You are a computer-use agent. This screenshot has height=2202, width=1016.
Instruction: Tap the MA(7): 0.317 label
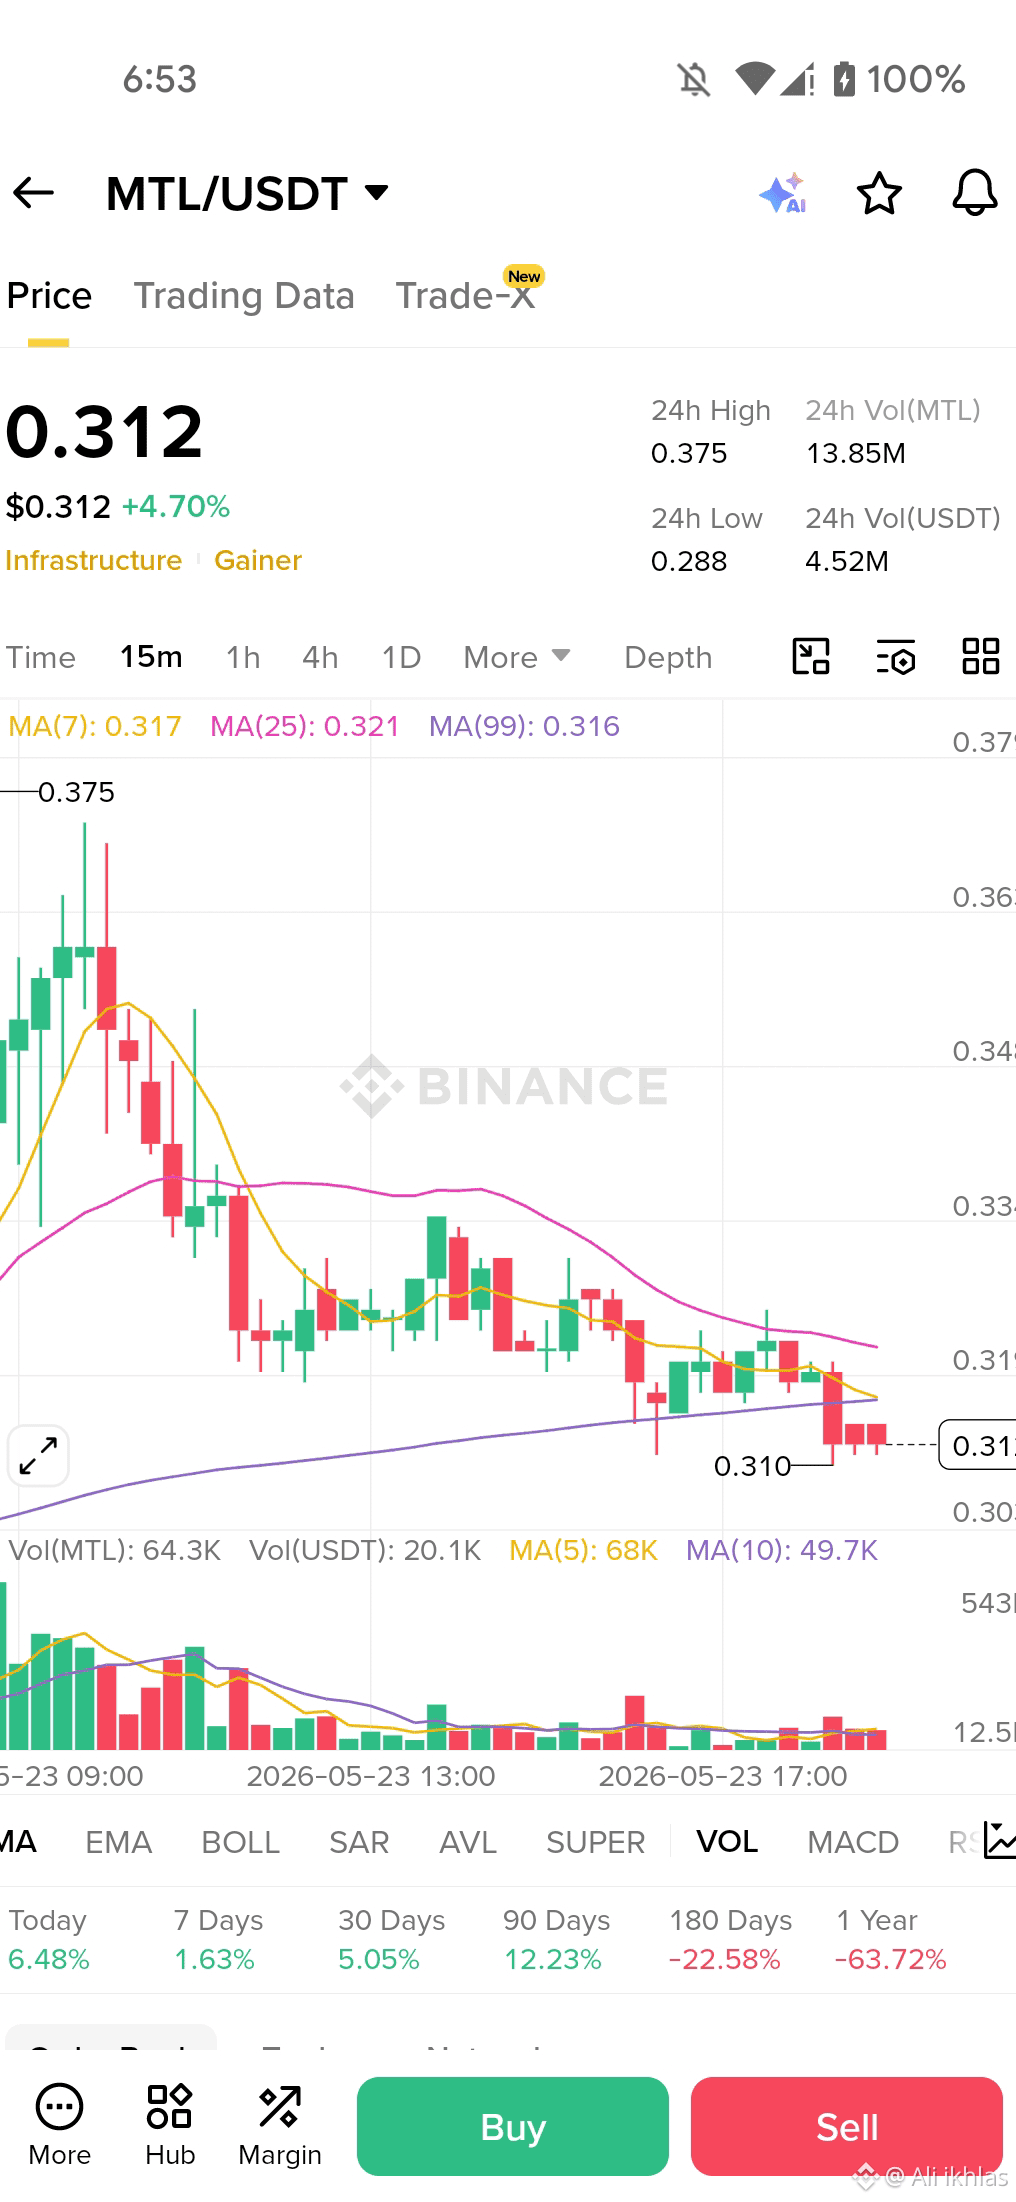pos(95,726)
